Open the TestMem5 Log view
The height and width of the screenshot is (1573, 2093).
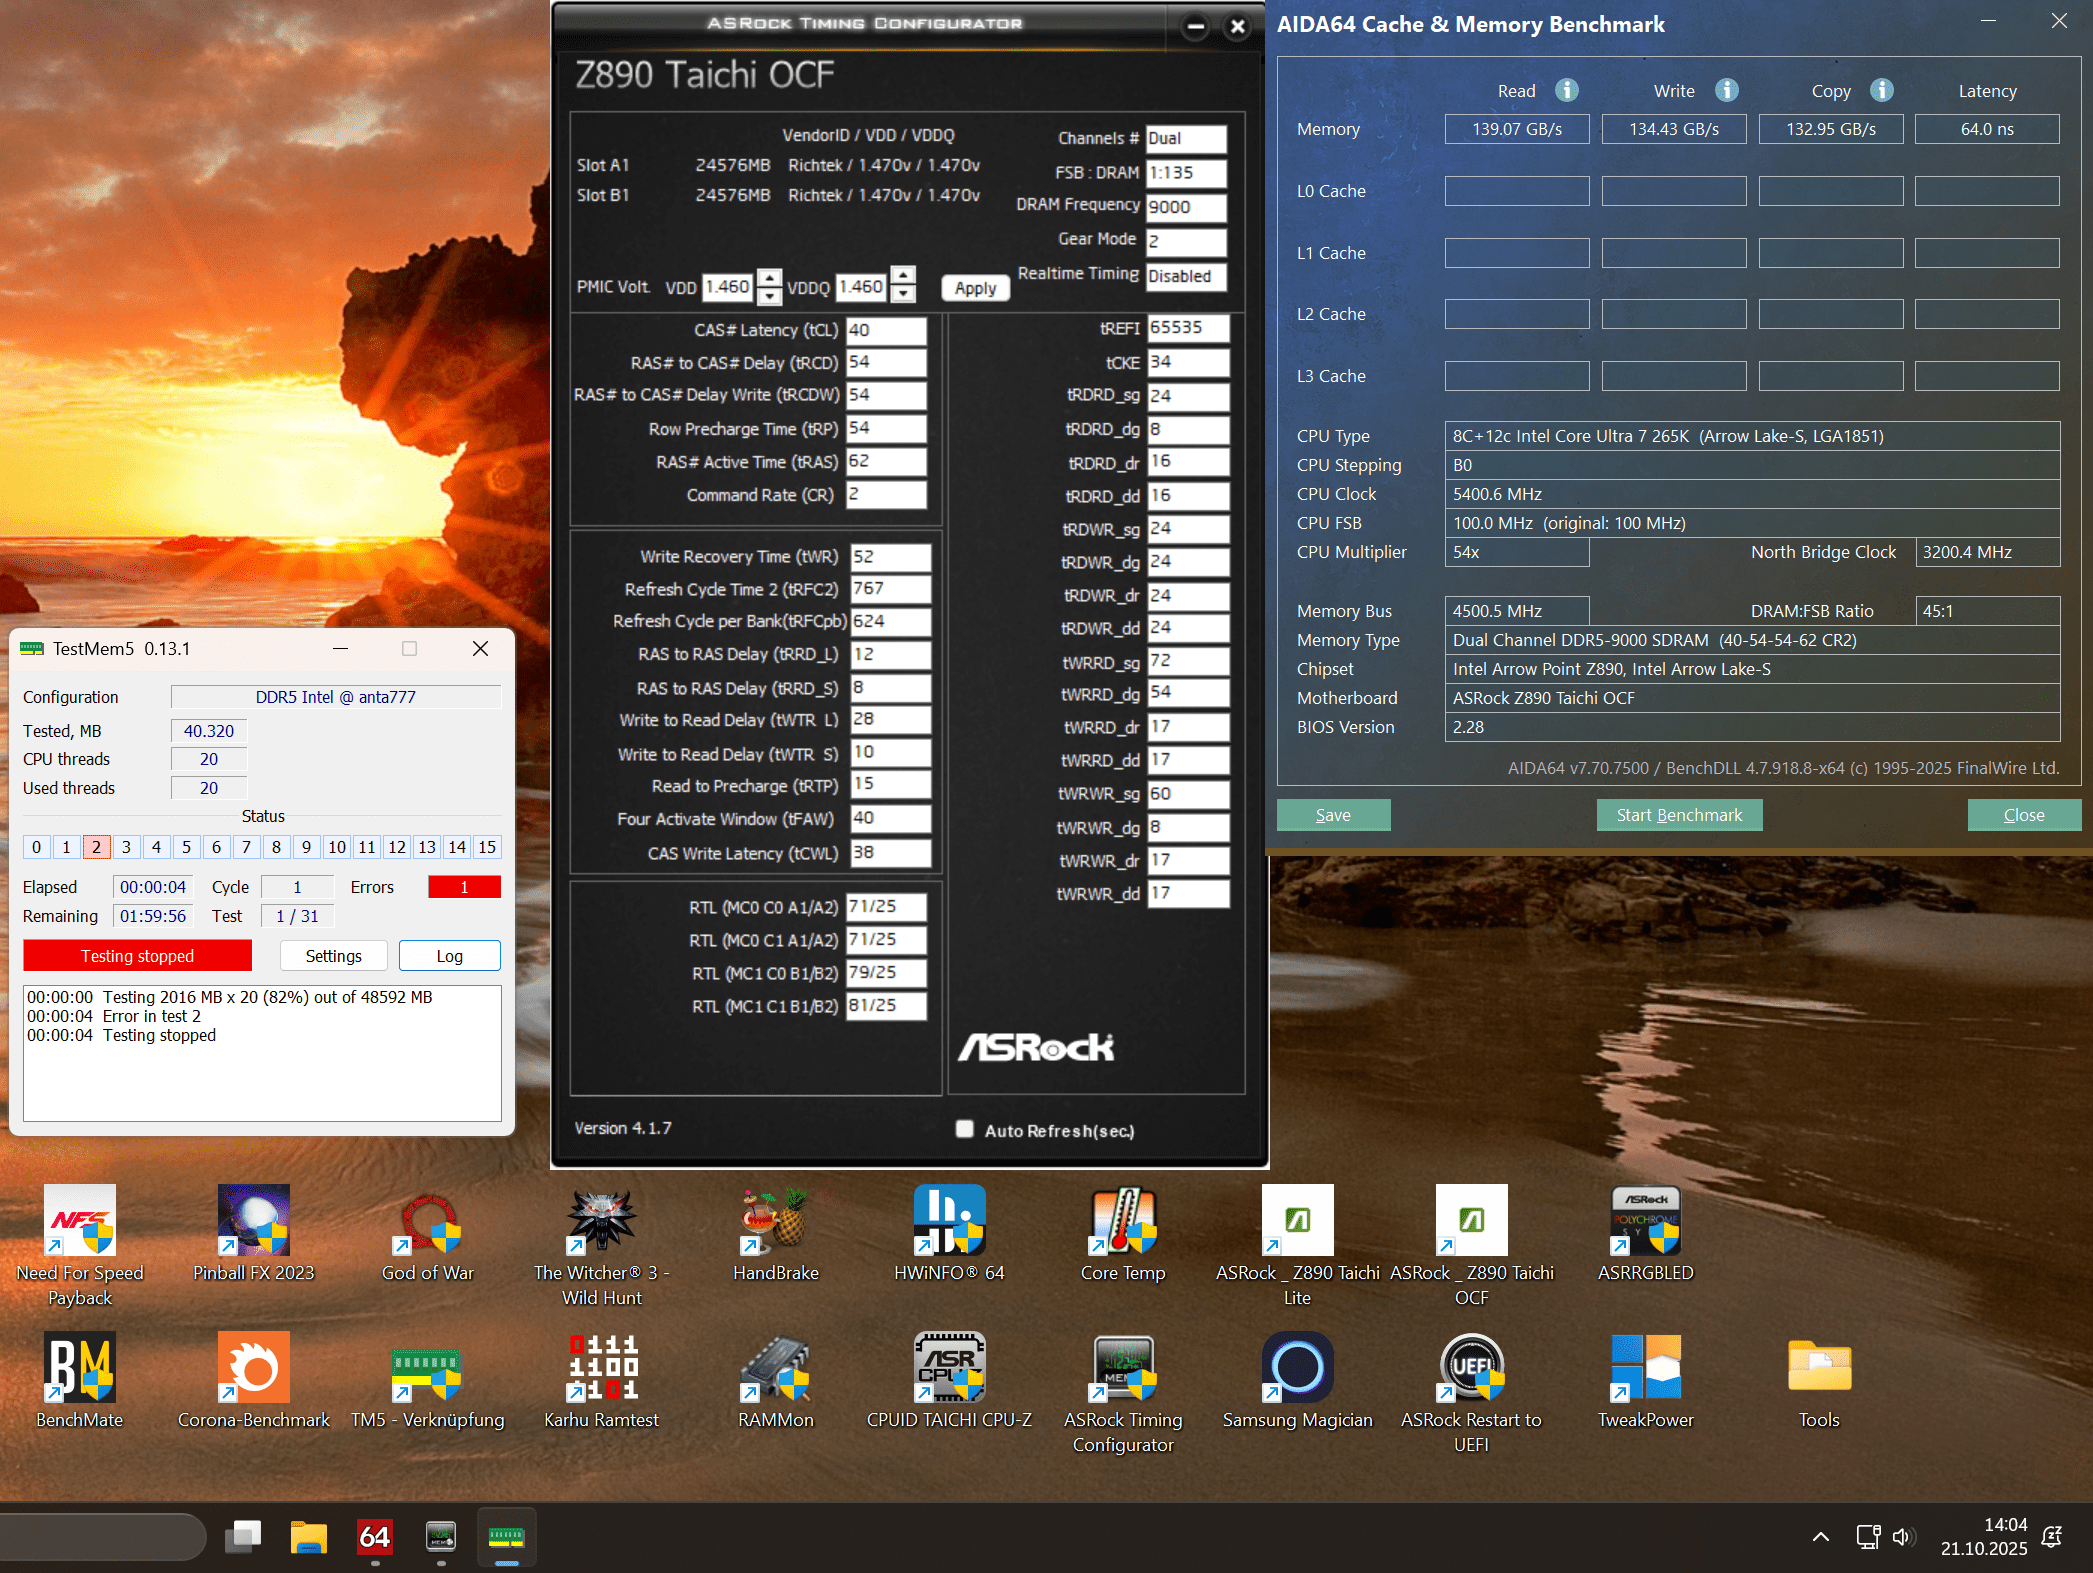[449, 956]
